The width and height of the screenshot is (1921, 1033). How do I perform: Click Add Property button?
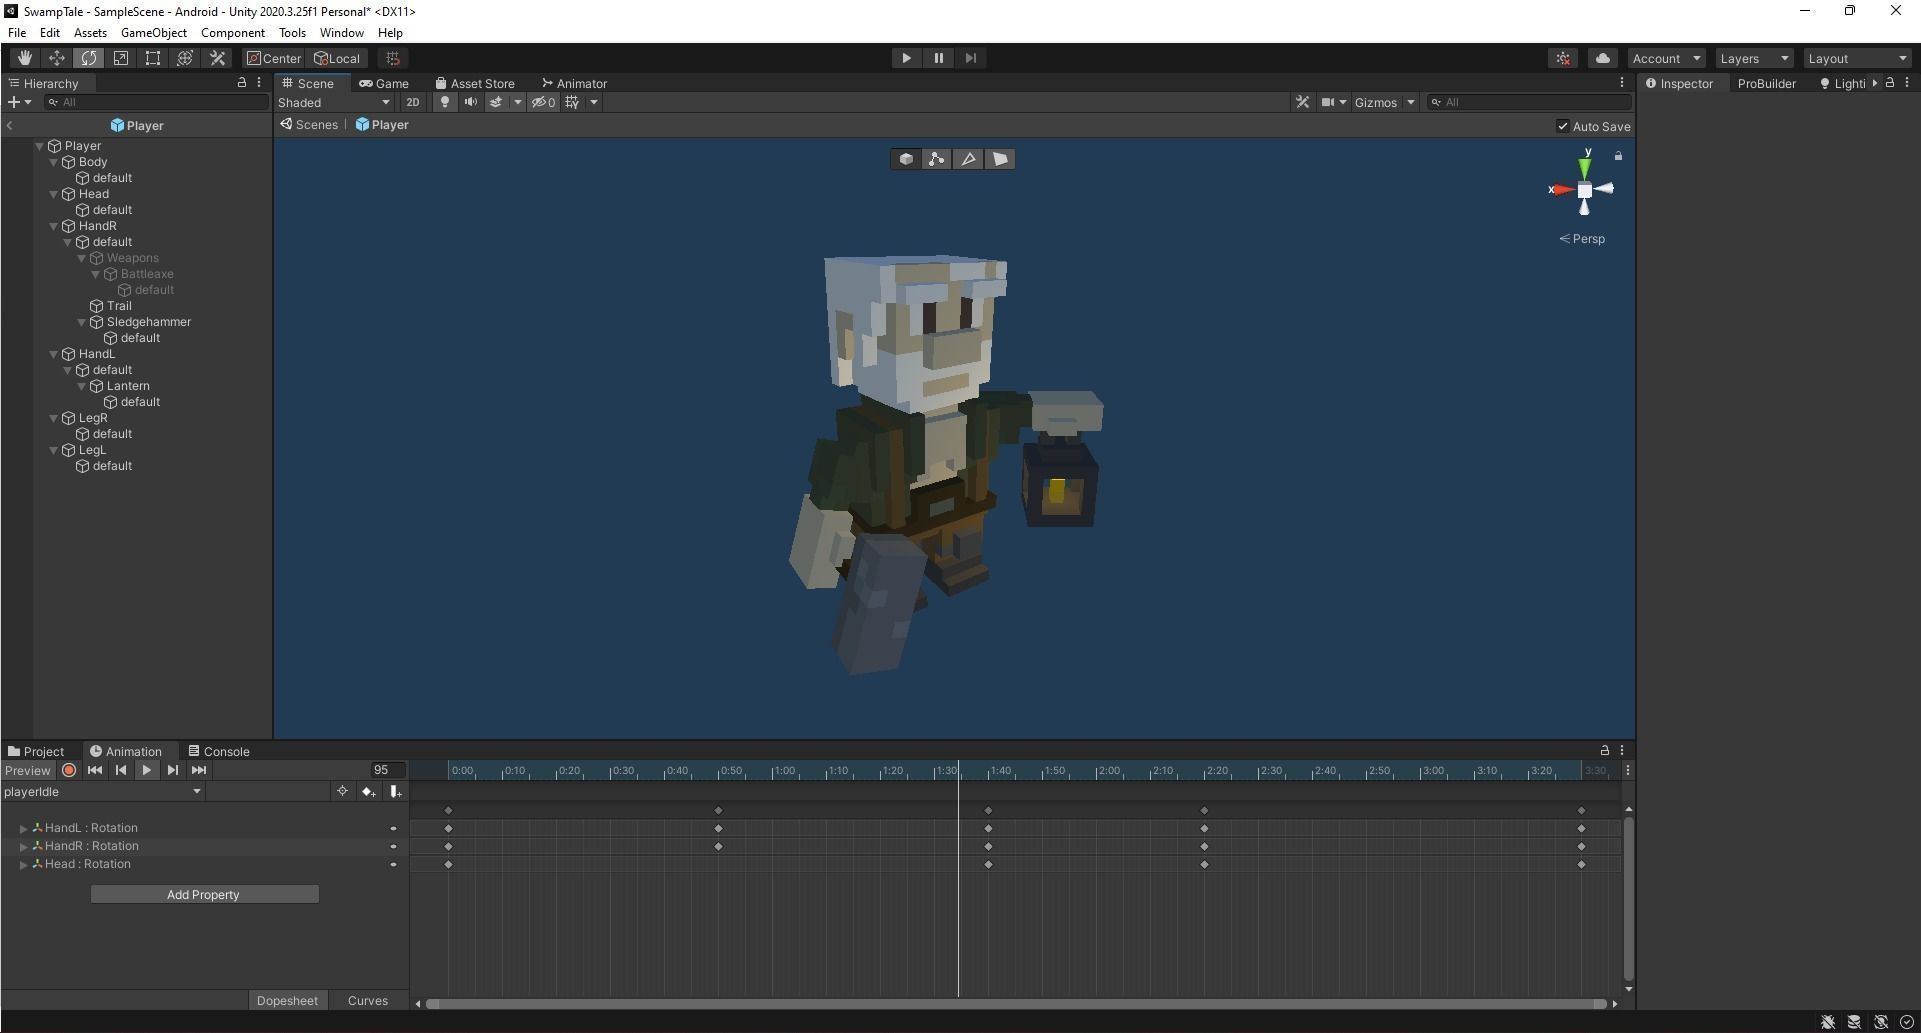(x=204, y=894)
